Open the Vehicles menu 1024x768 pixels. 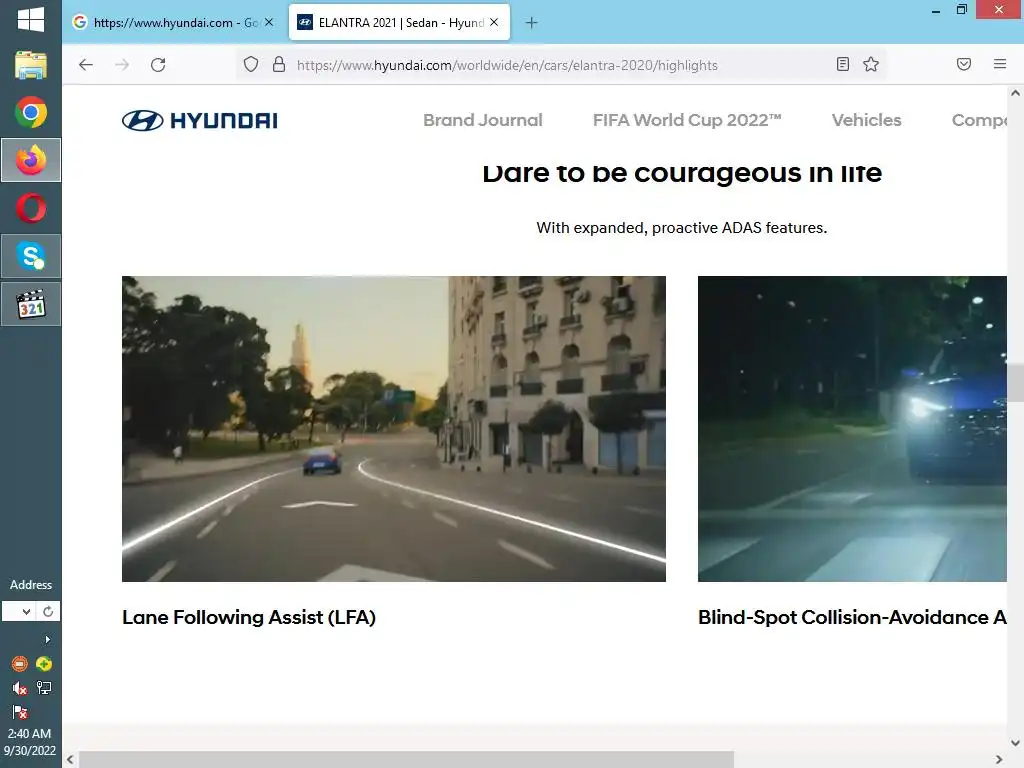tap(866, 120)
